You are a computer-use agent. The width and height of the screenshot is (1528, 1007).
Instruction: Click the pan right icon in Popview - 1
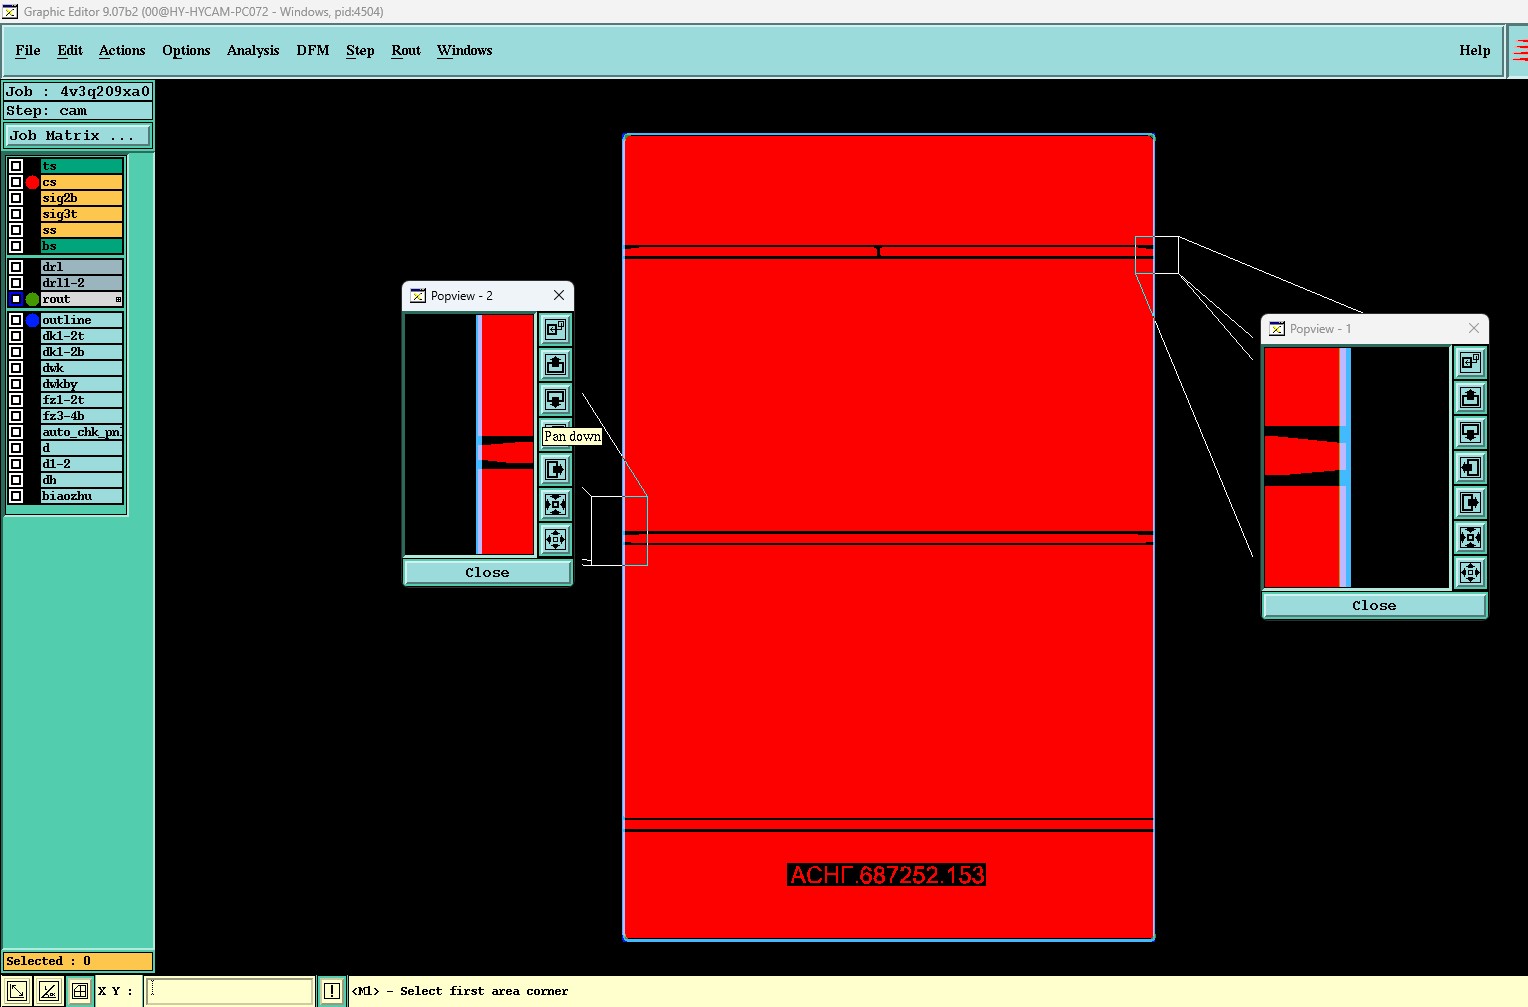[1470, 502]
